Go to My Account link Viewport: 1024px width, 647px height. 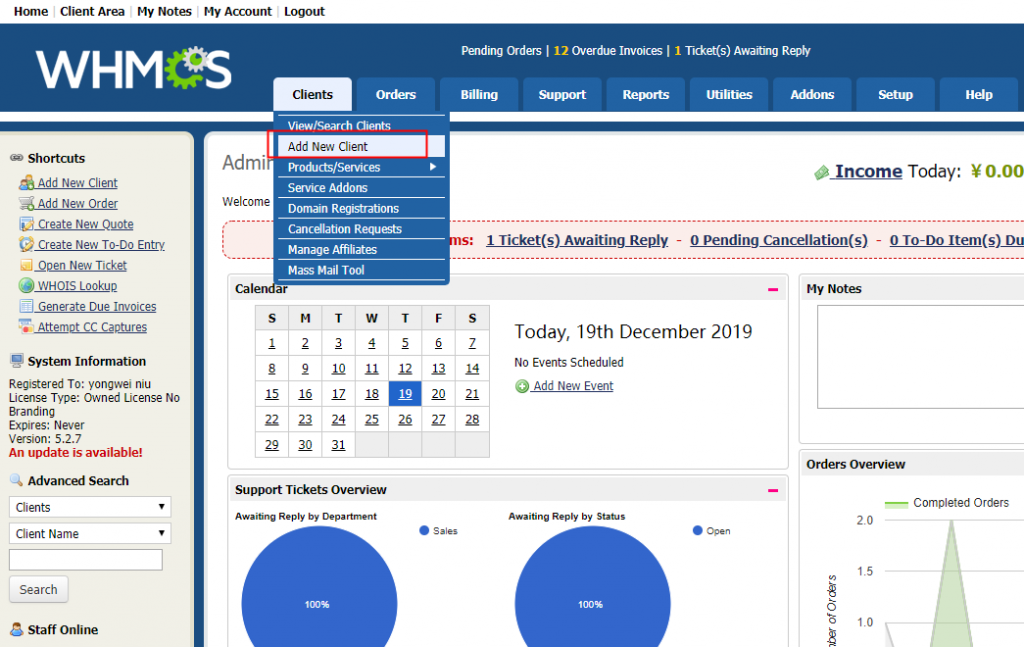pos(238,11)
